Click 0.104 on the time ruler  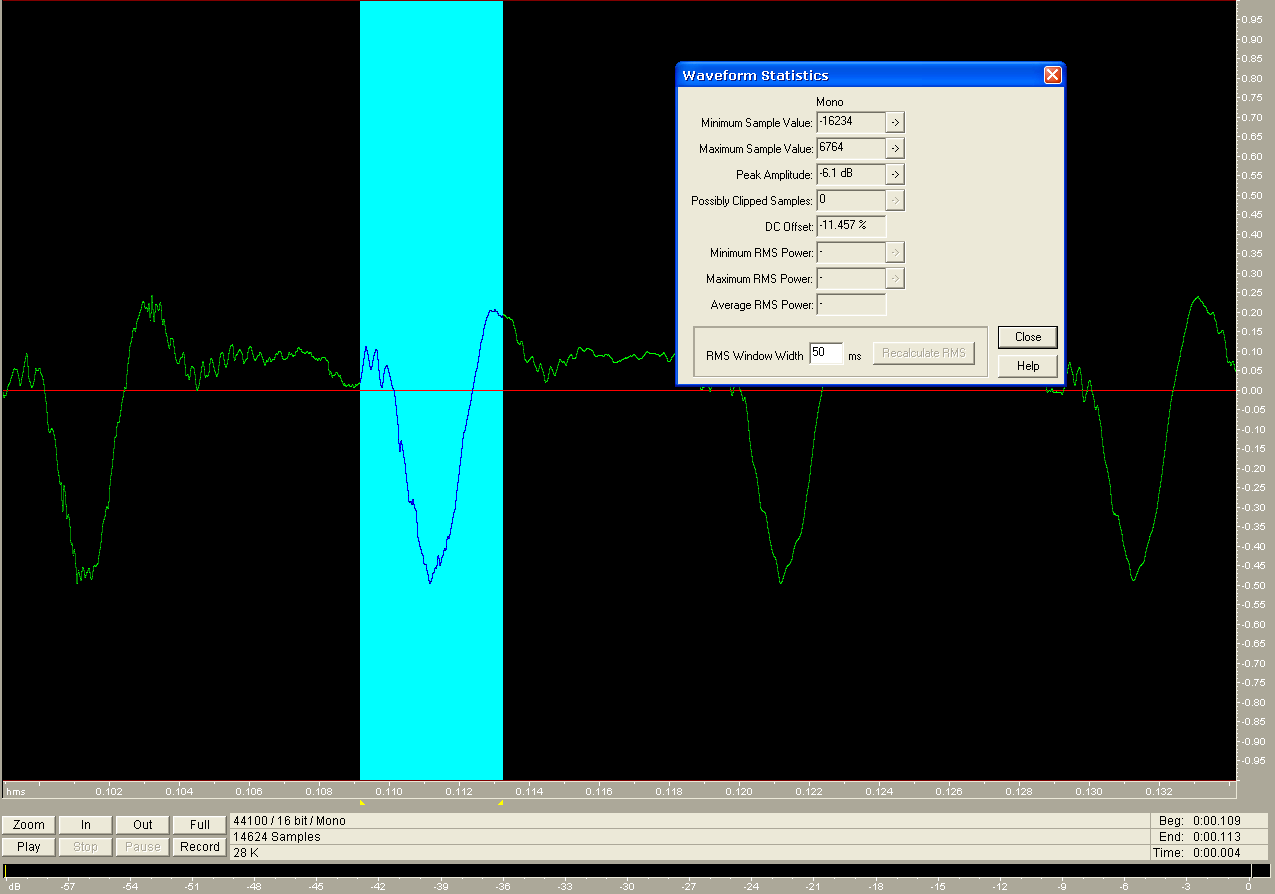click(x=179, y=792)
